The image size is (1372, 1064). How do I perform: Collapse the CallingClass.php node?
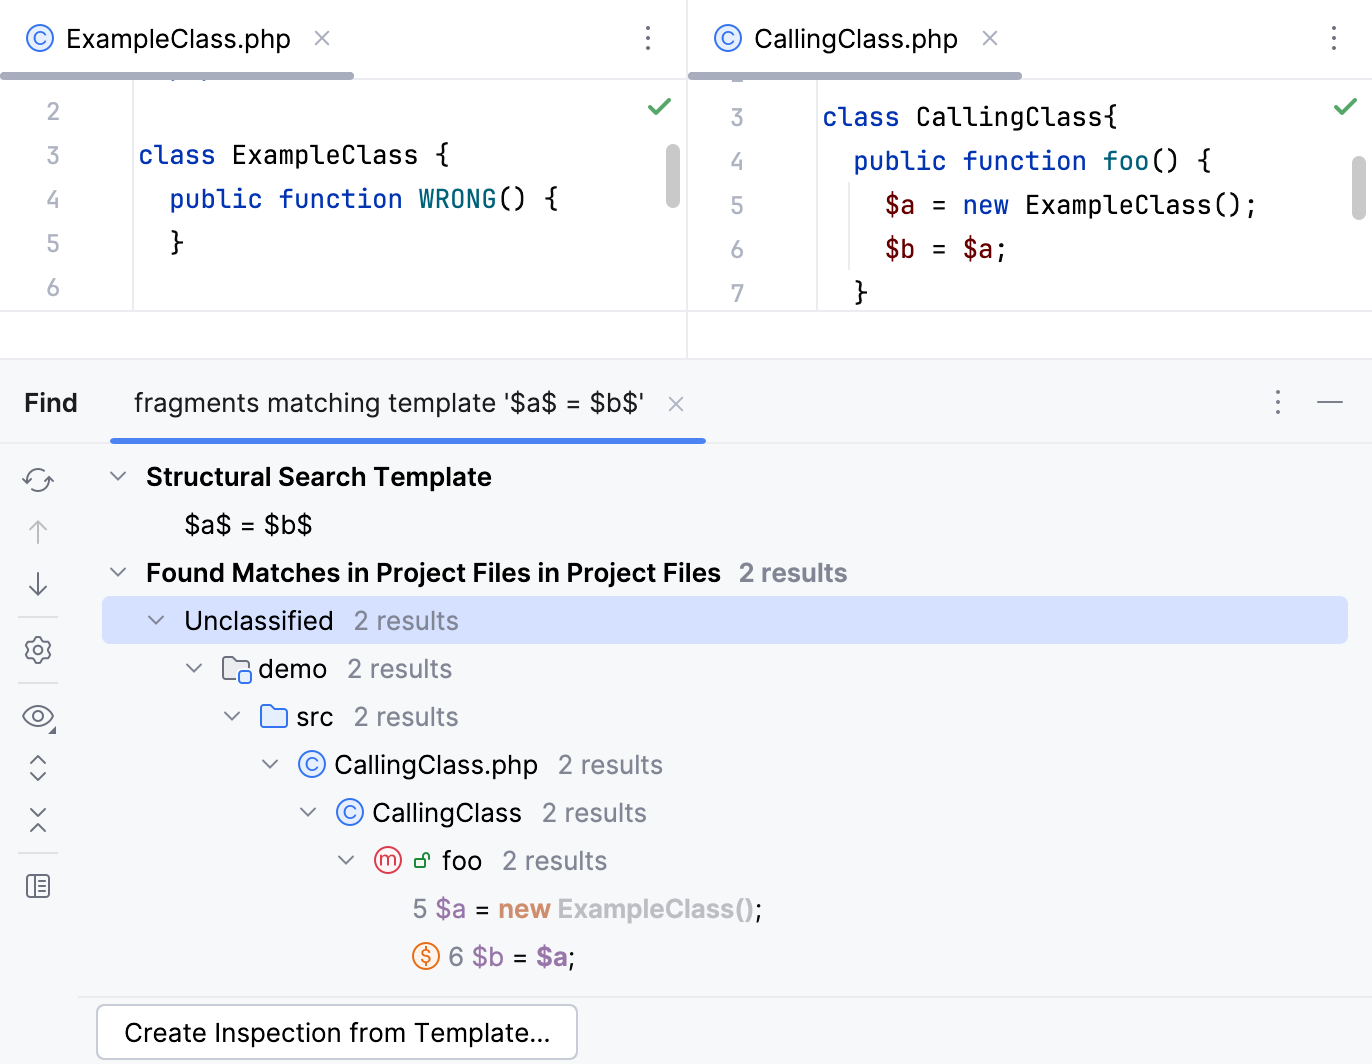coord(270,763)
